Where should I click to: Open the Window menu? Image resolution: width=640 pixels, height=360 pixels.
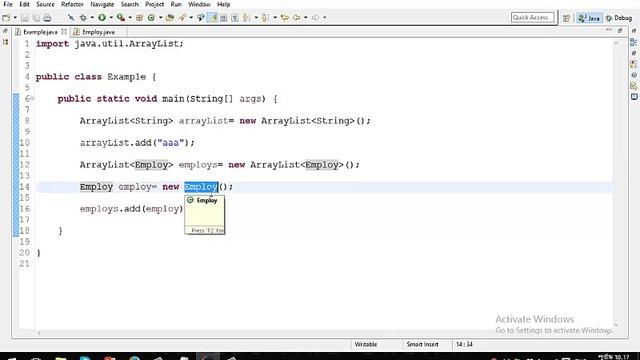(199, 4)
